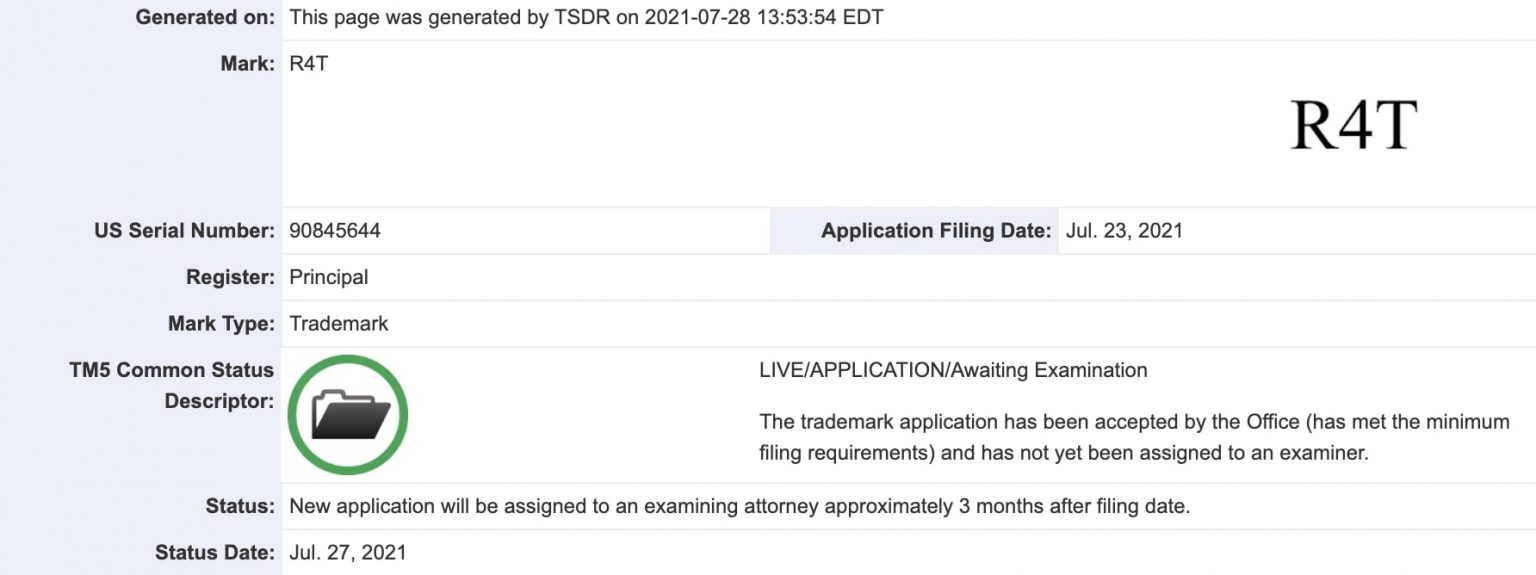Click the Generated on label
The image size is (1536, 575).
tap(205, 18)
